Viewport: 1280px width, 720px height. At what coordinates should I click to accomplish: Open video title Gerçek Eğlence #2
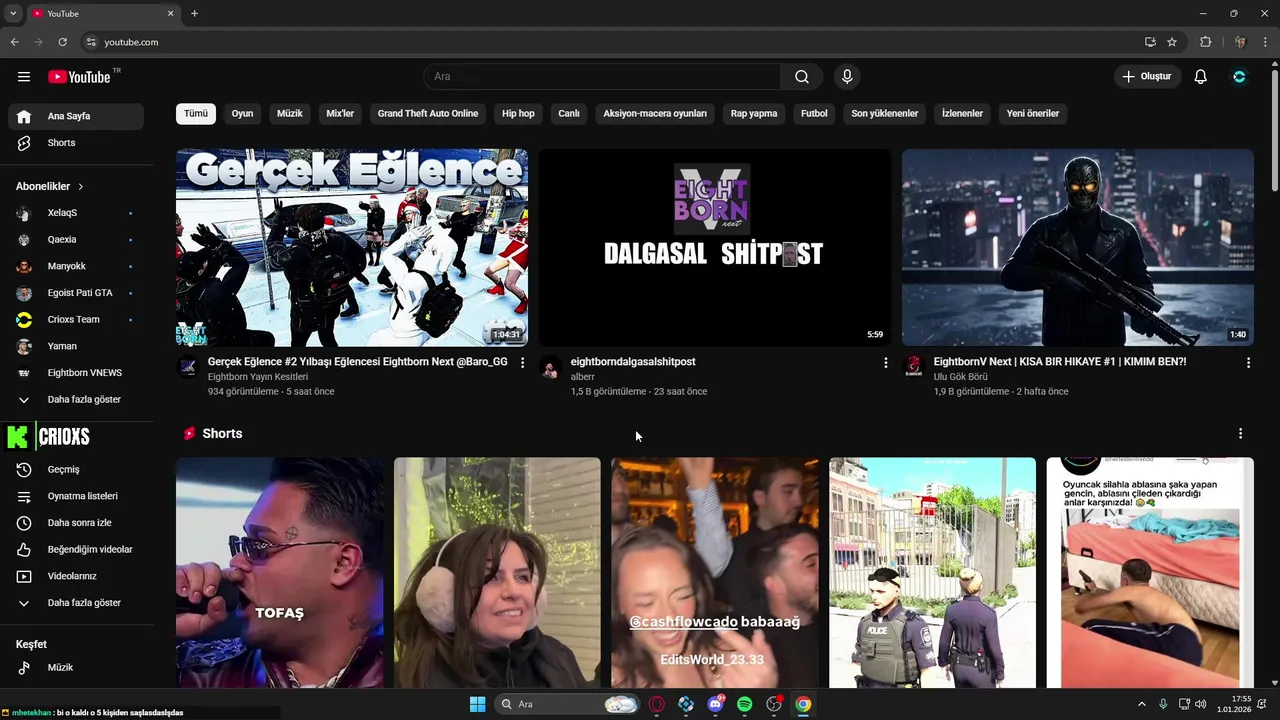click(x=357, y=362)
